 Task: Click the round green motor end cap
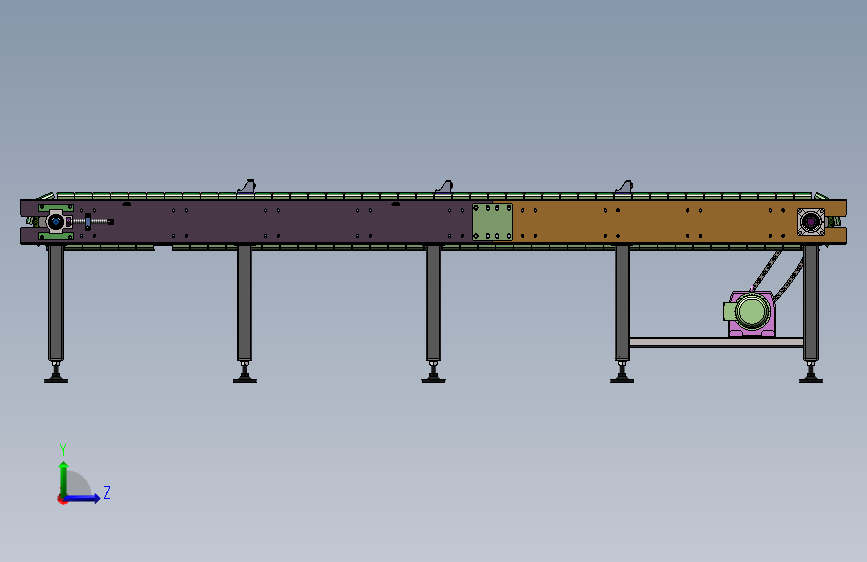click(751, 311)
